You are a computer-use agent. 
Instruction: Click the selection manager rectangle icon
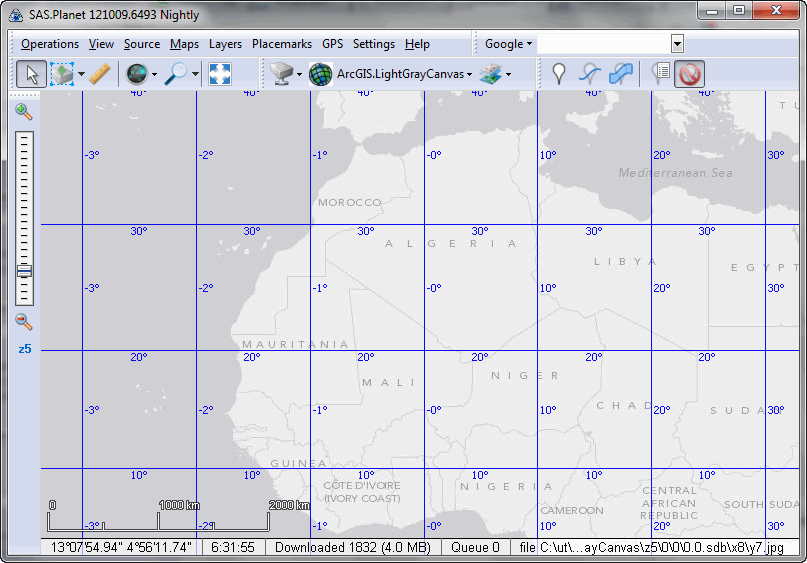63,74
